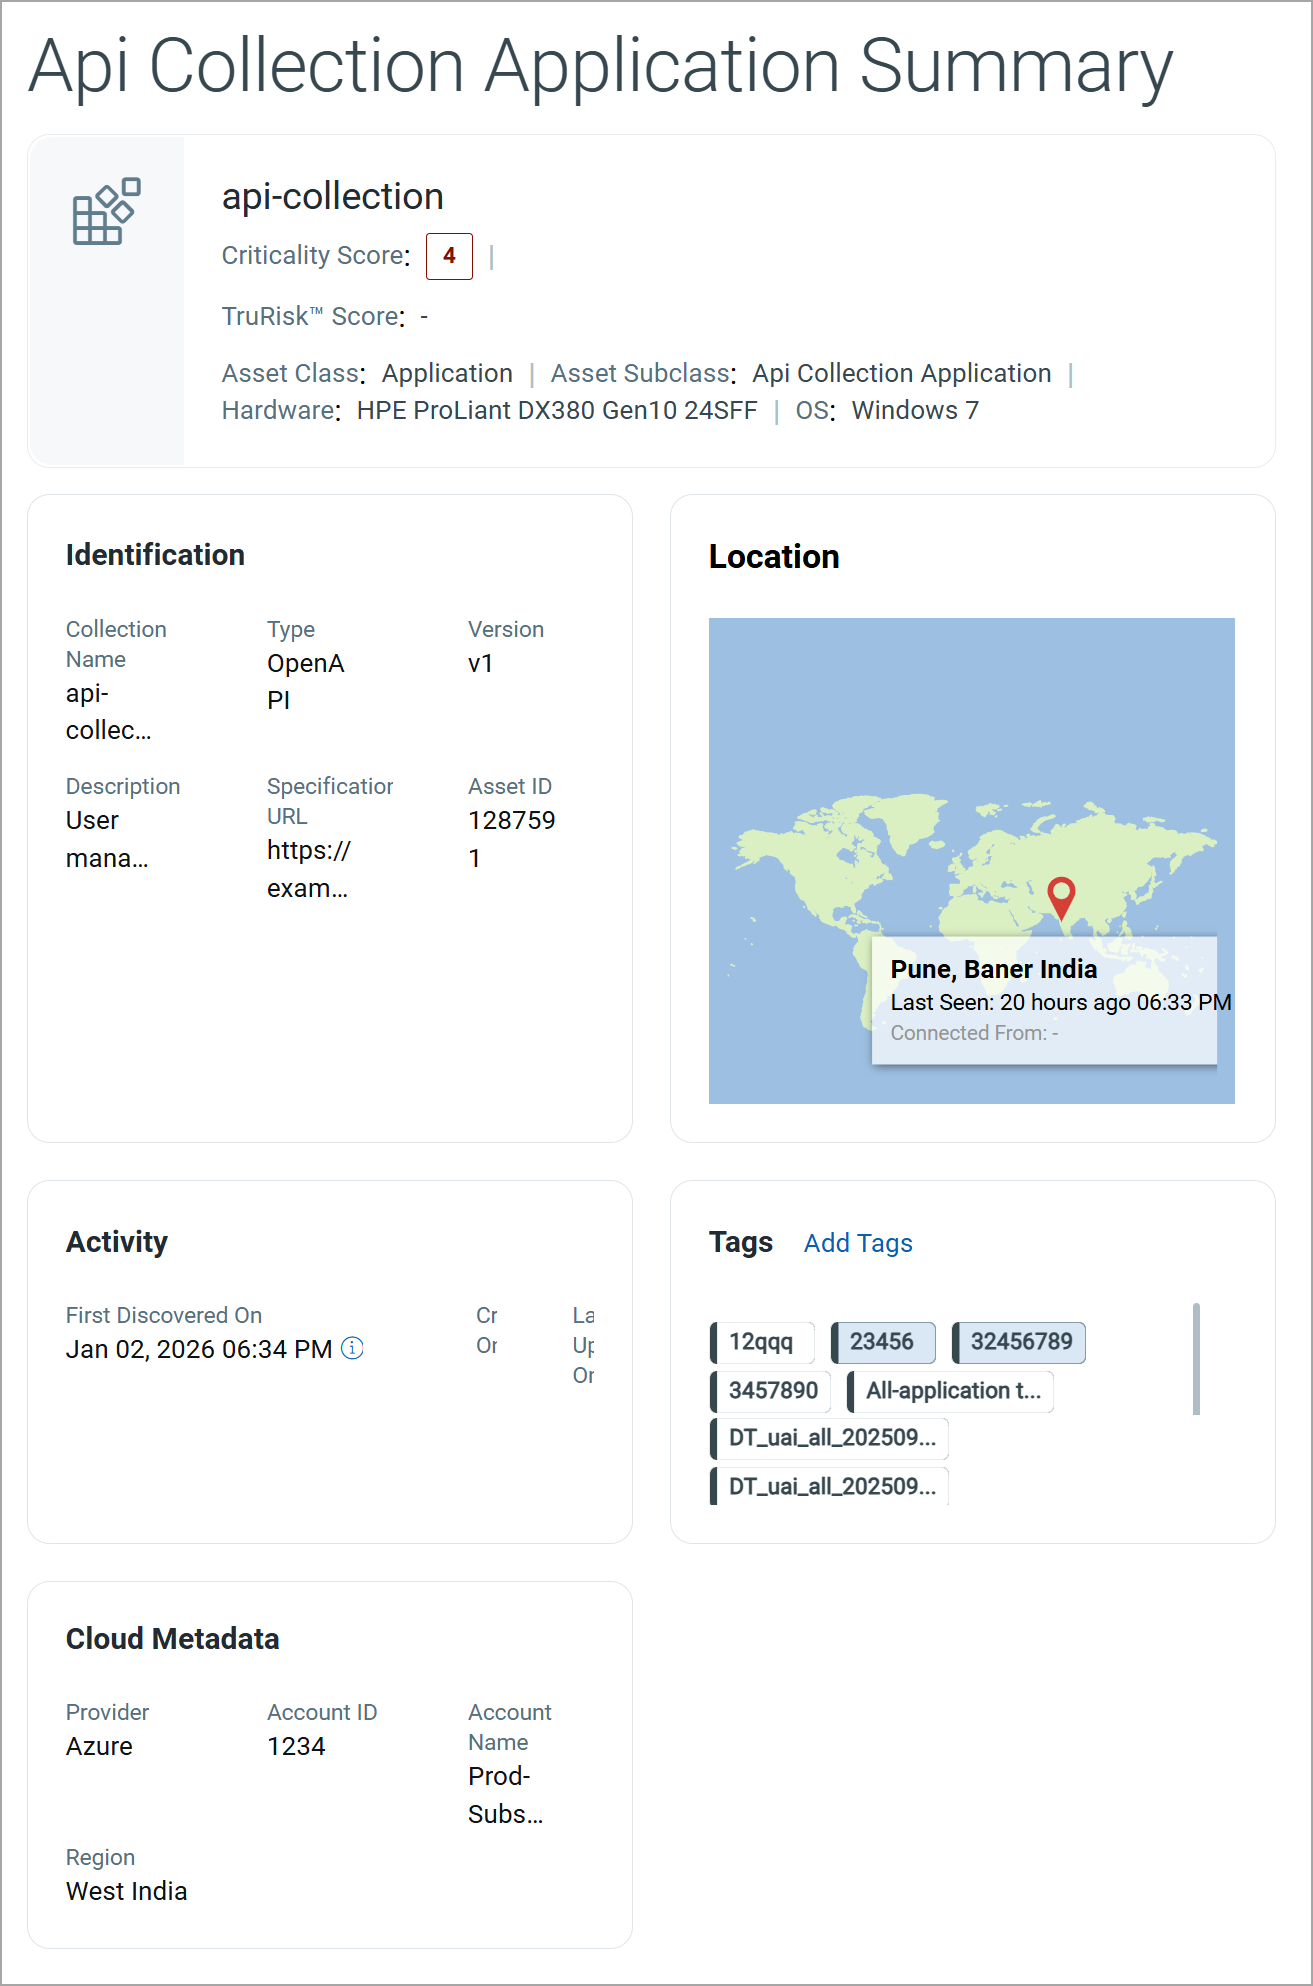The height and width of the screenshot is (1986, 1313).
Task: Select the 12qqq tag
Action: pyautogui.click(x=762, y=1342)
